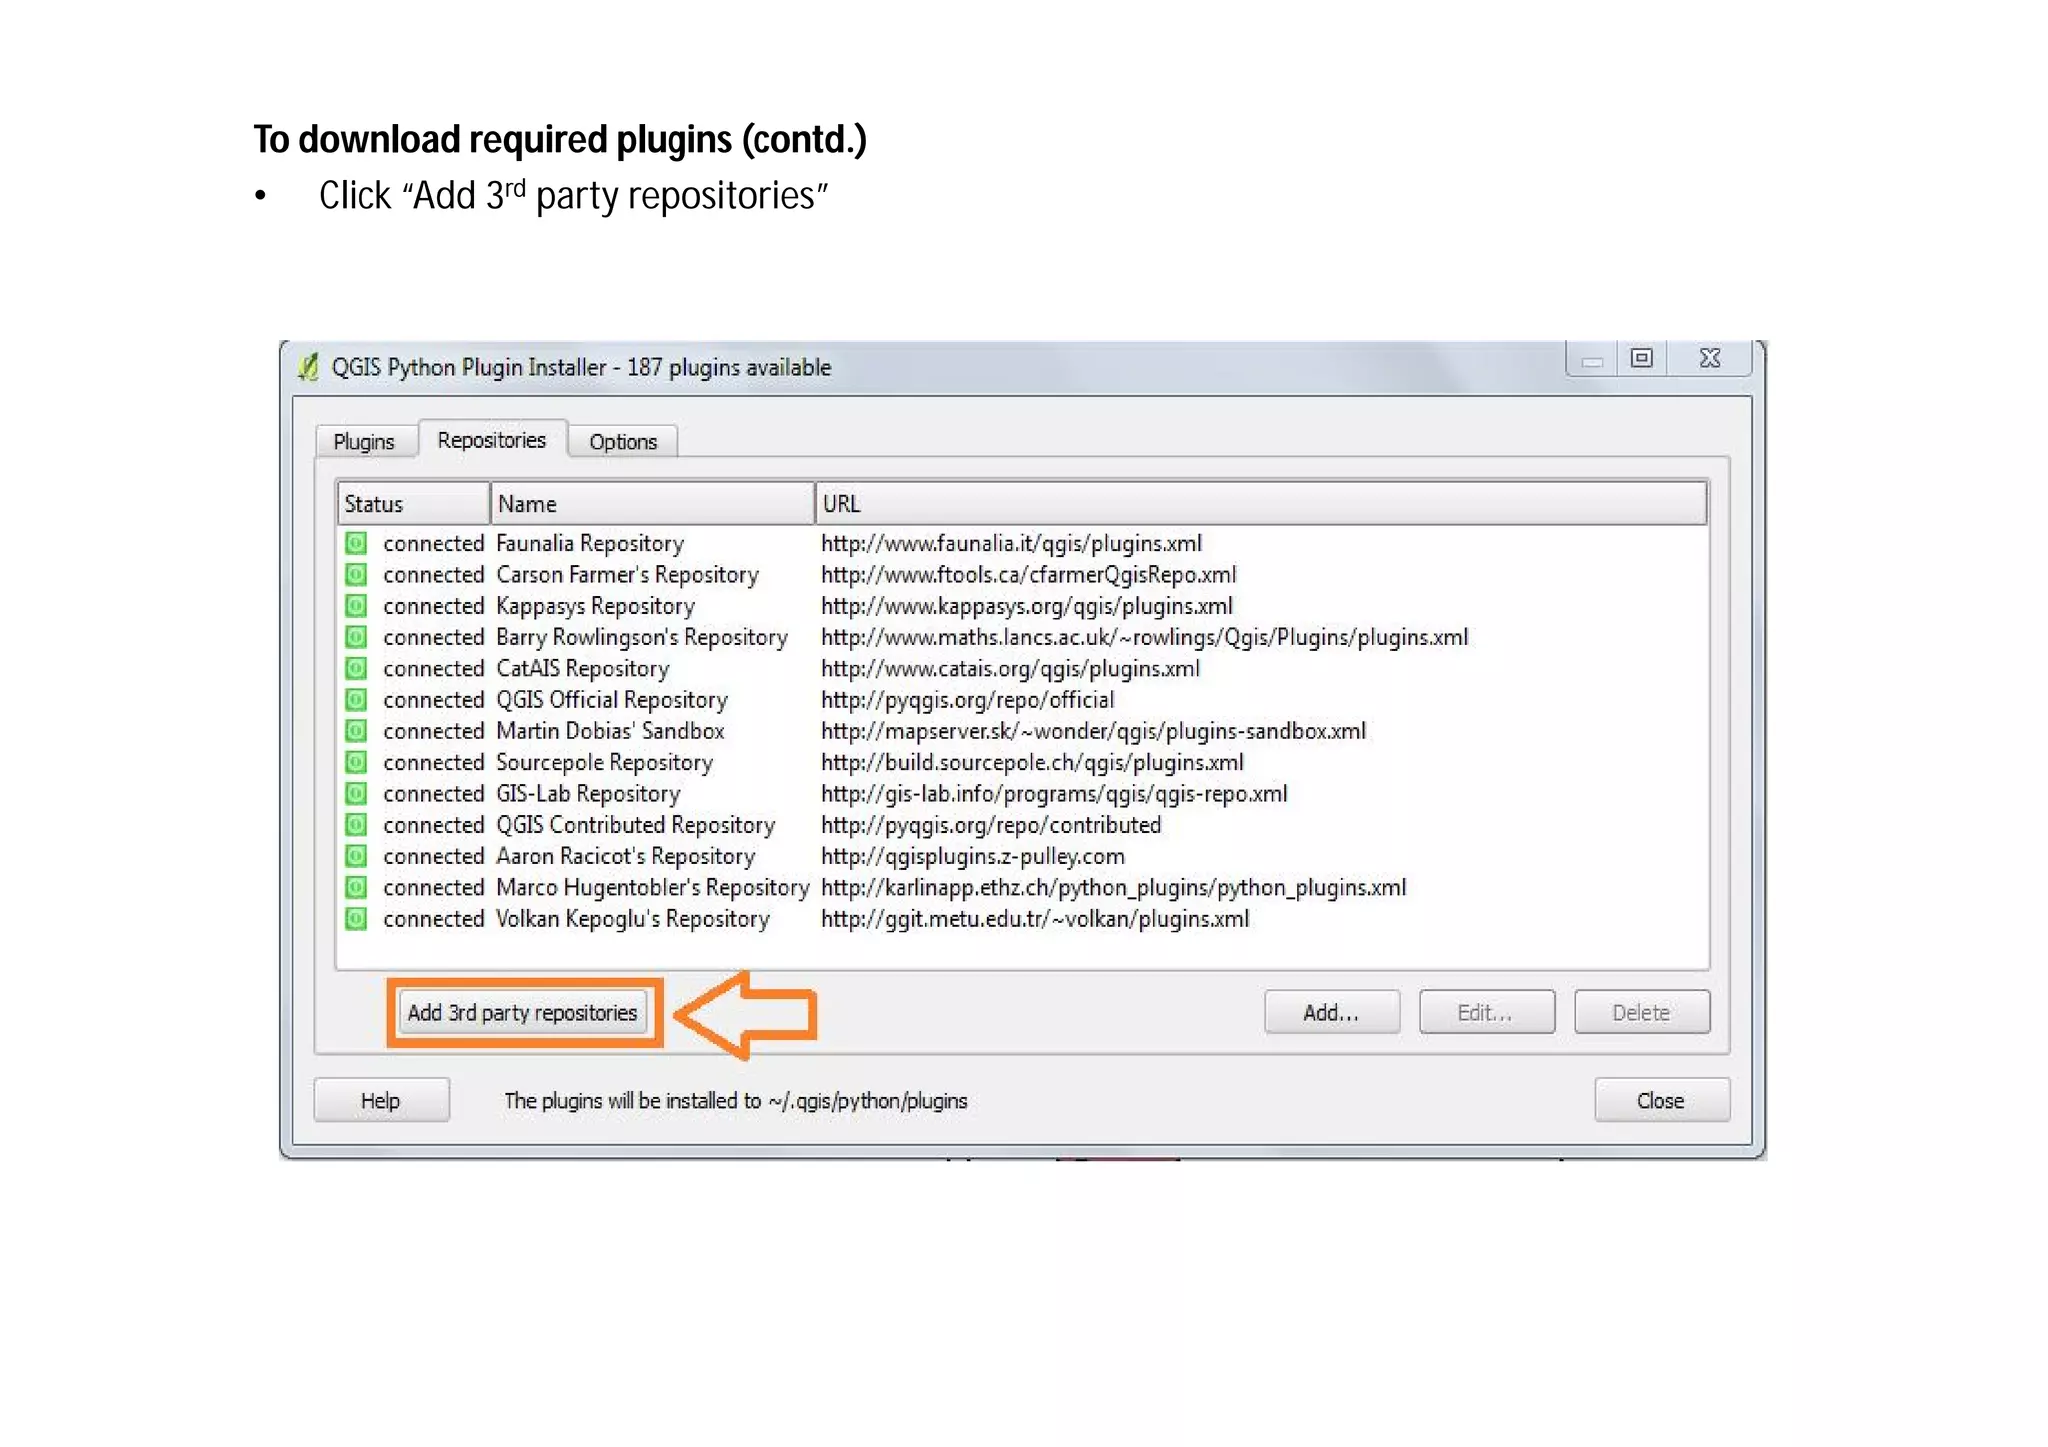Click status icon for CatAIS Repository

pyautogui.click(x=356, y=668)
